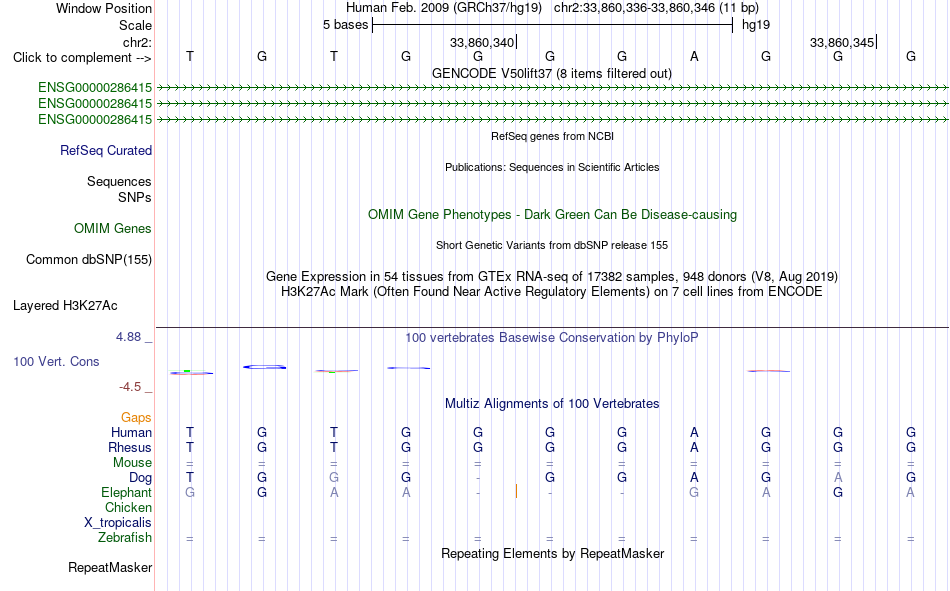950x591 pixels.
Task: Click the H3K27Ac Mark ENCODE track title
Action: coord(552,292)
